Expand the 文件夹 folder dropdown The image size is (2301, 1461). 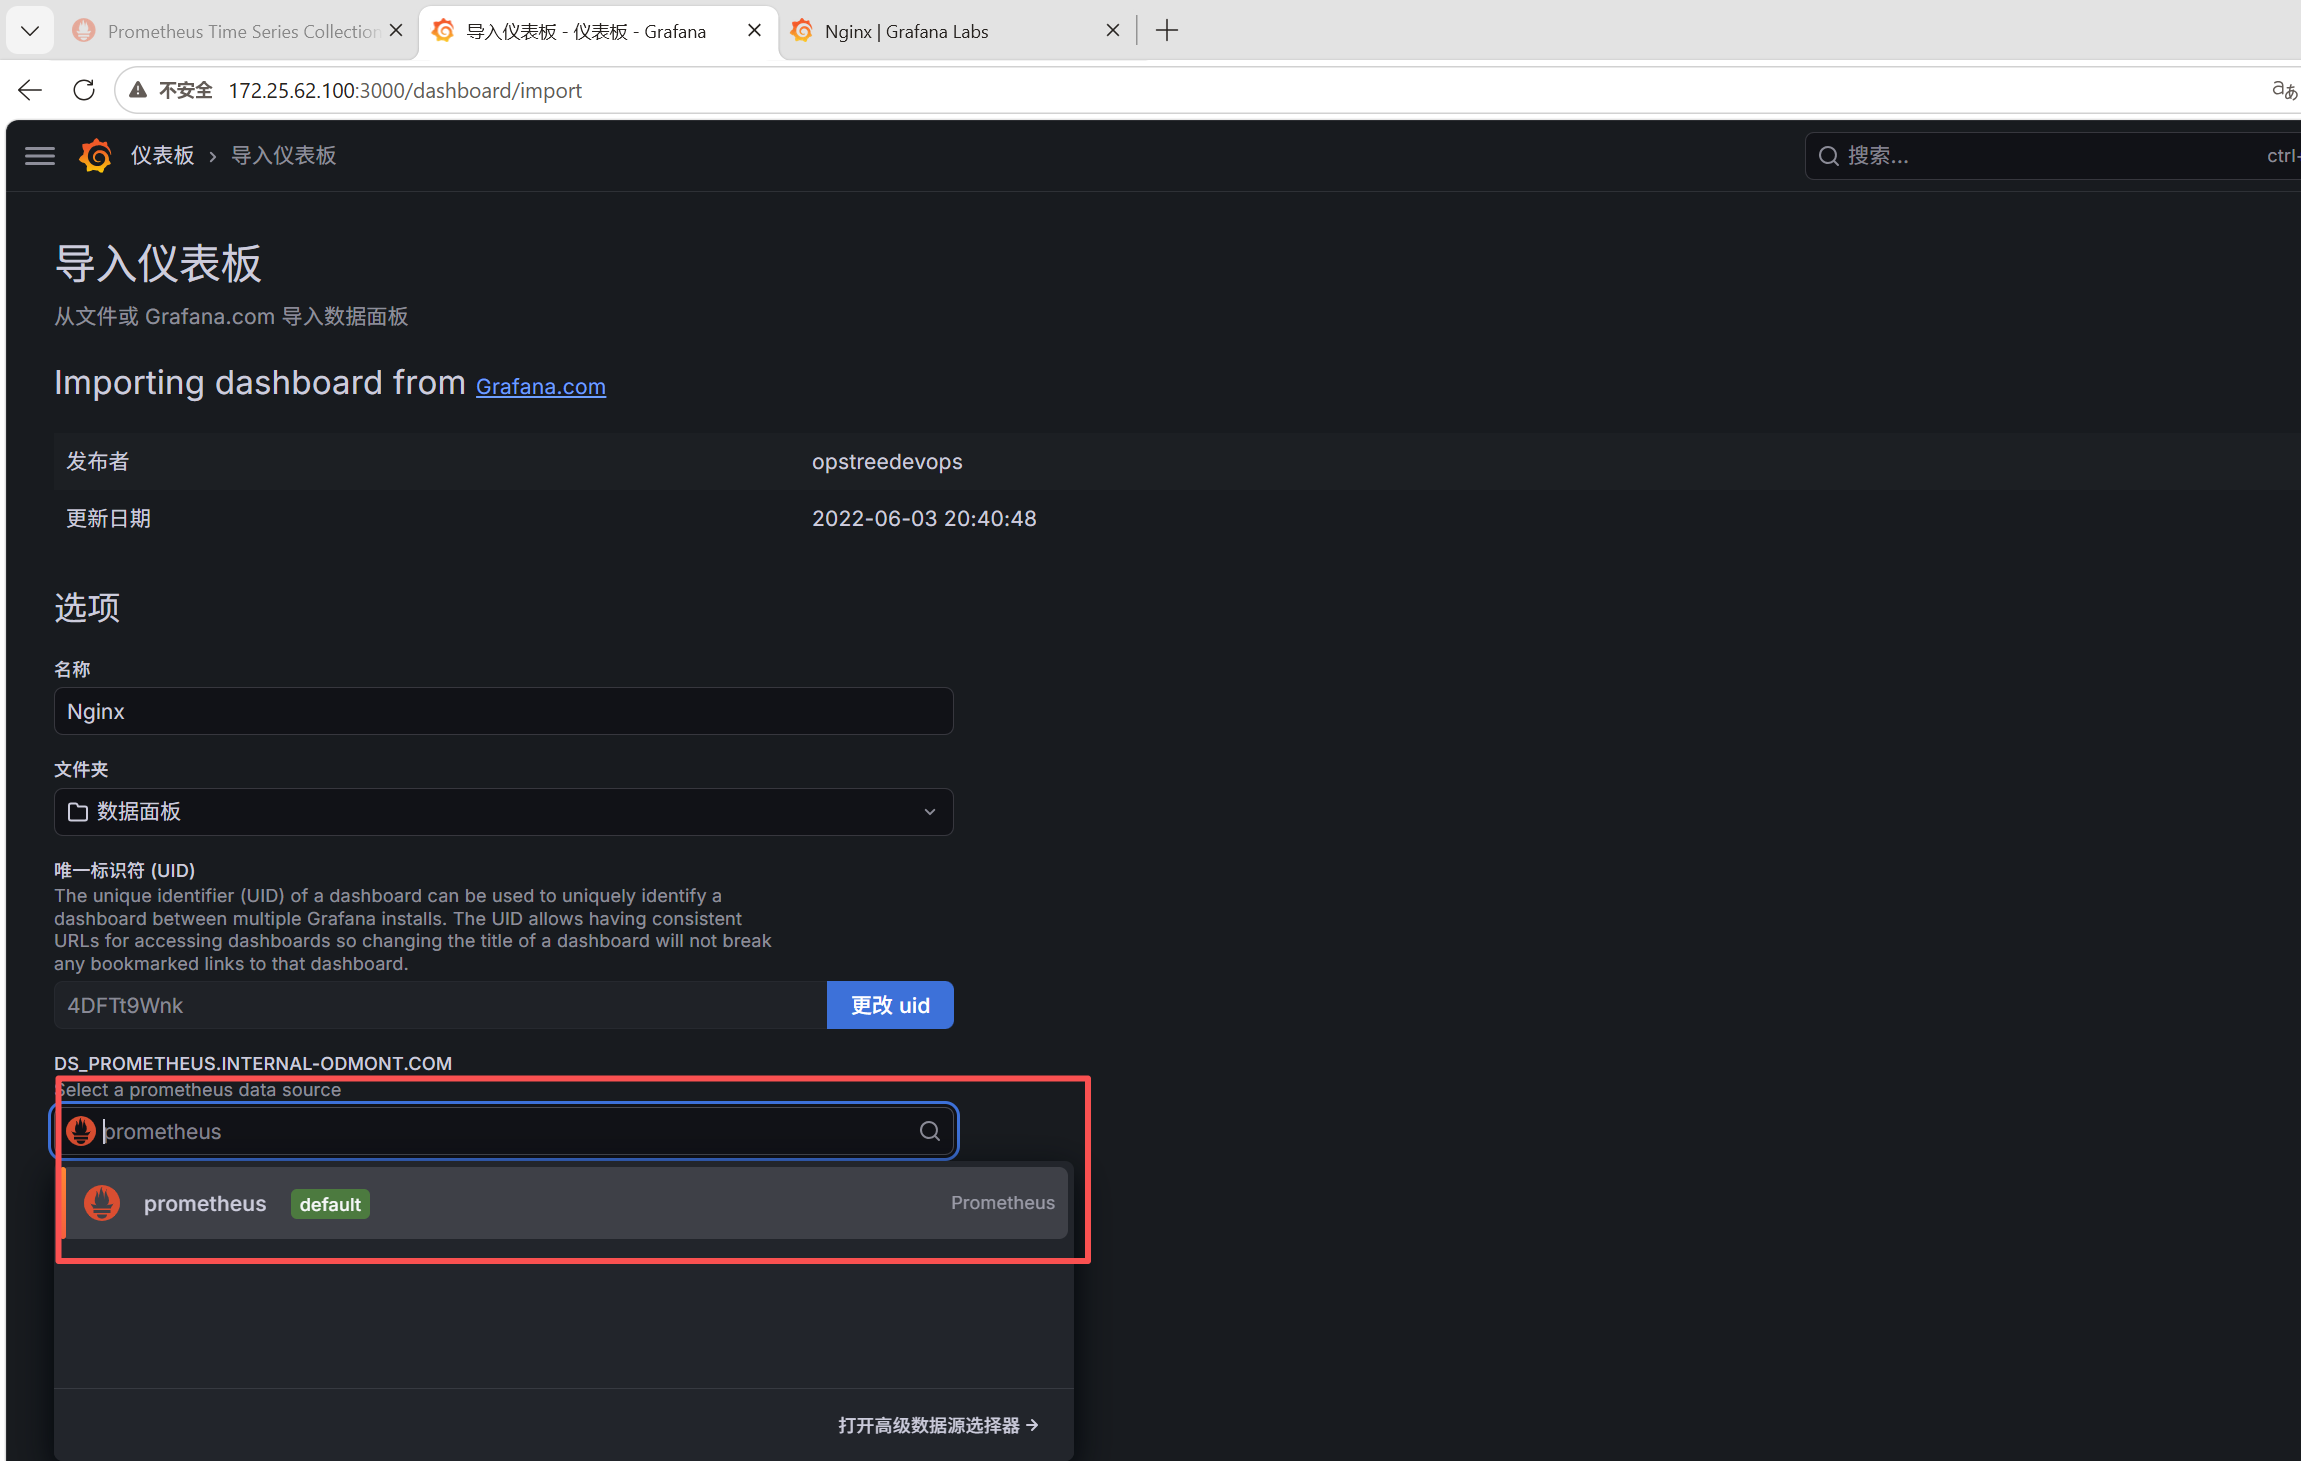click(x=504, y=812)
